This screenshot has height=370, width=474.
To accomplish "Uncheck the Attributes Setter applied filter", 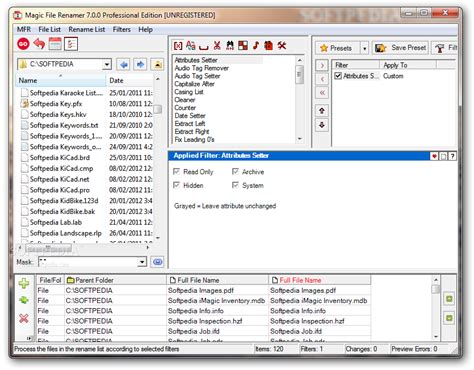I will tap(338, 76).
